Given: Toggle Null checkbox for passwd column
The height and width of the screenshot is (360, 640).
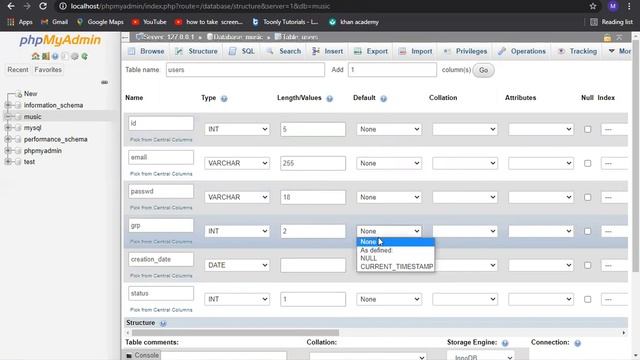Looking at the screenshot, I should 587,197.
